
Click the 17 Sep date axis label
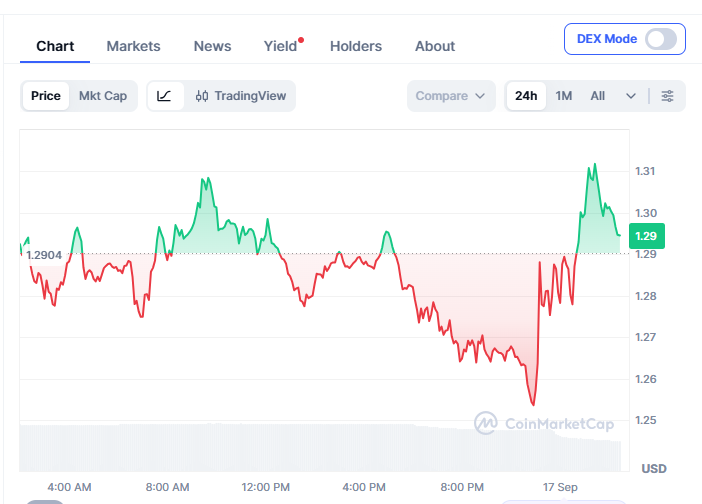[560, 487]
